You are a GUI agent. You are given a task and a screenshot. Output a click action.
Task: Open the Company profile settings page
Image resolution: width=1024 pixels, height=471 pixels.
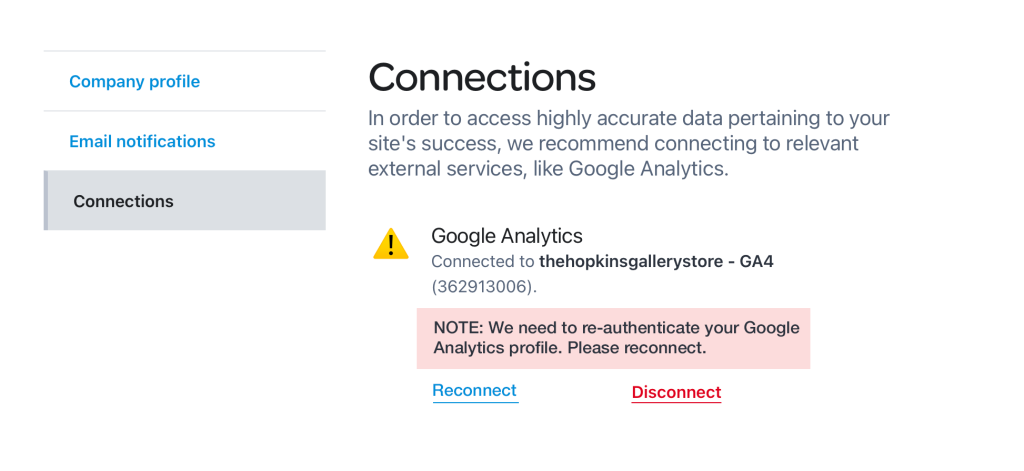pyautogui.click(x=135, y=82)
